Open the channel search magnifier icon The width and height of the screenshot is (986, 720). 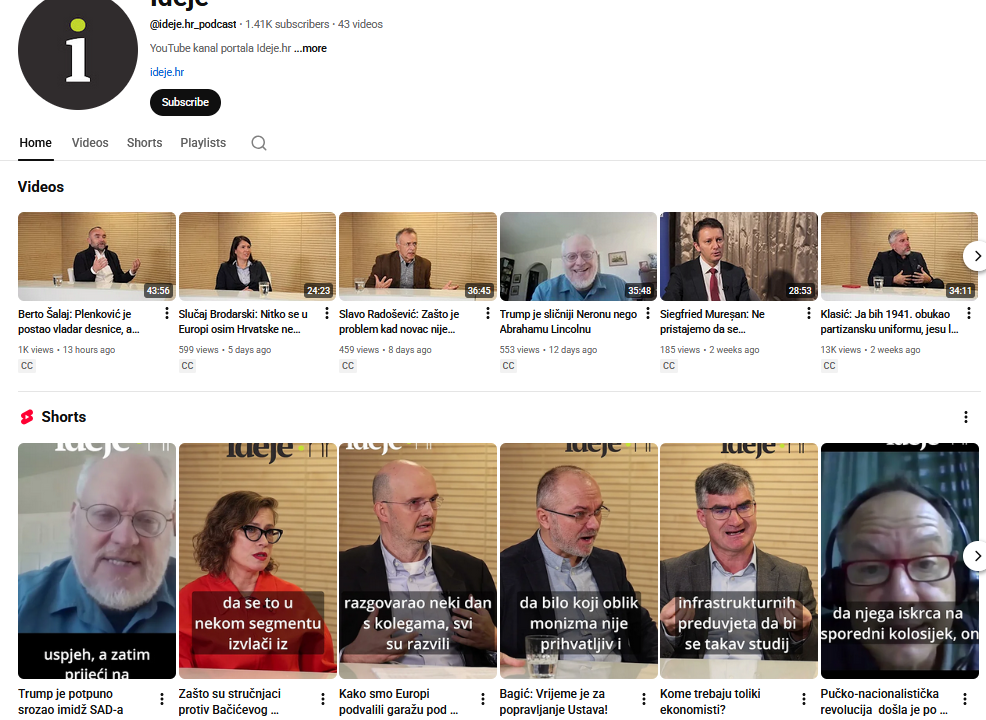(x=259, y=143)
